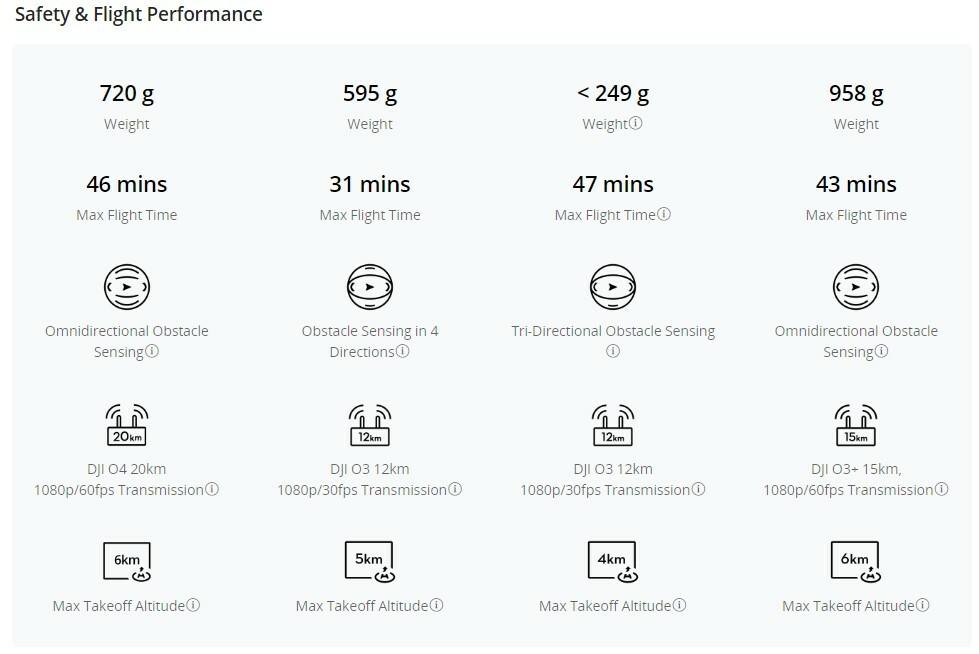Click the 20km transmission range icon
Viewport: 979px width, 654px height.
[127, 425]
